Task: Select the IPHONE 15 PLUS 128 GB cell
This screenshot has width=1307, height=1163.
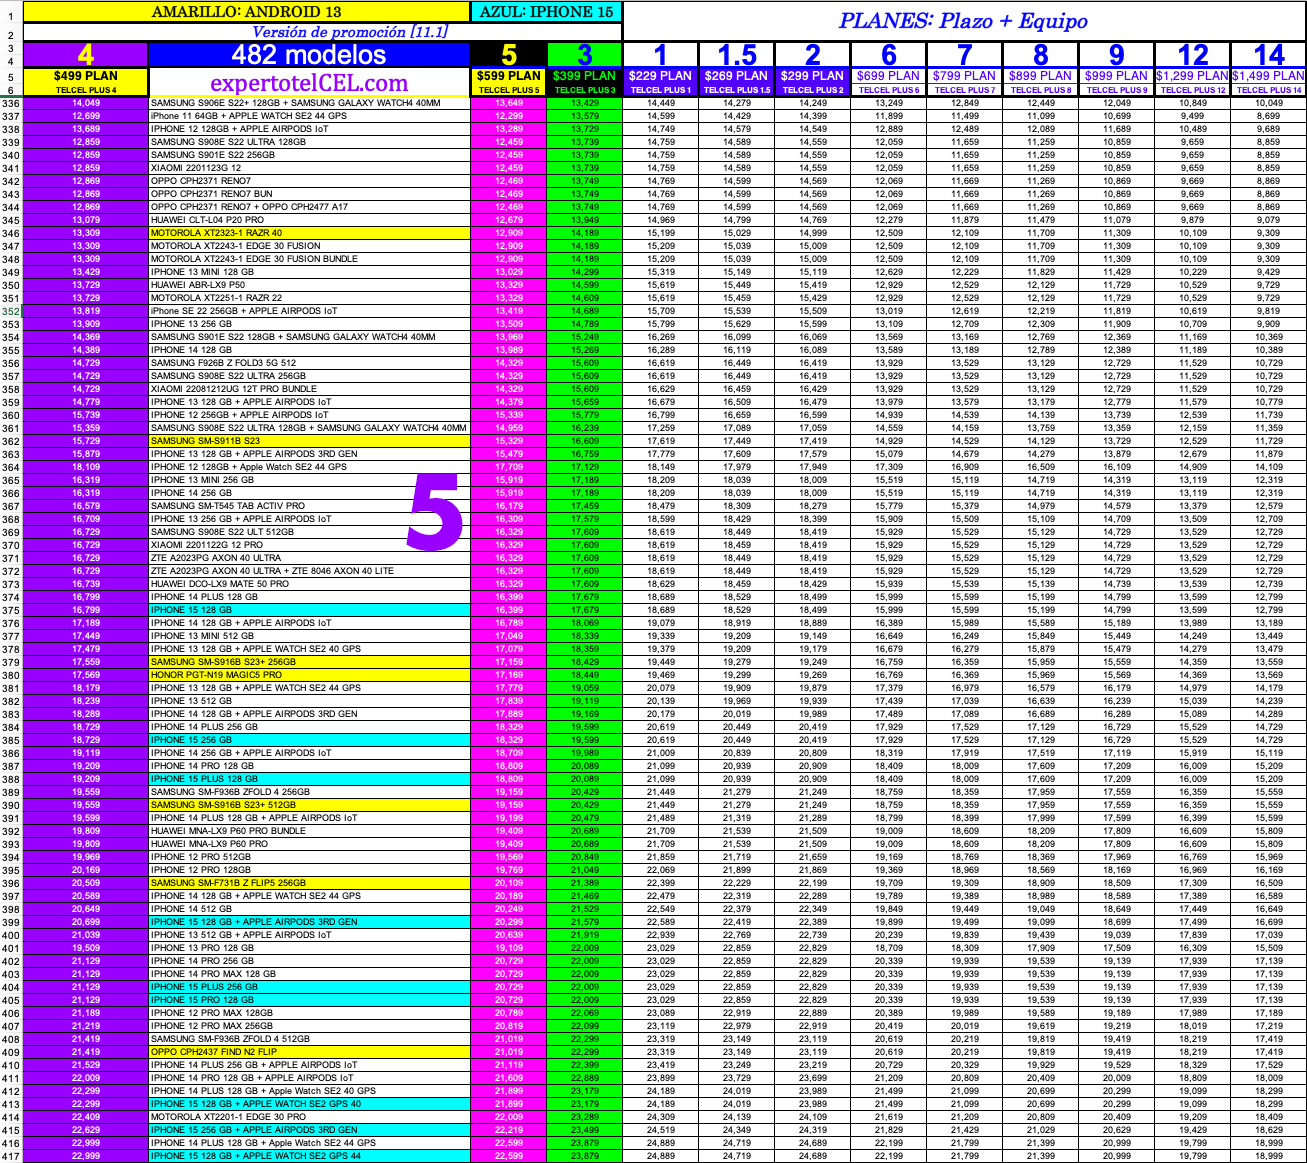Action: coord(309,779)
